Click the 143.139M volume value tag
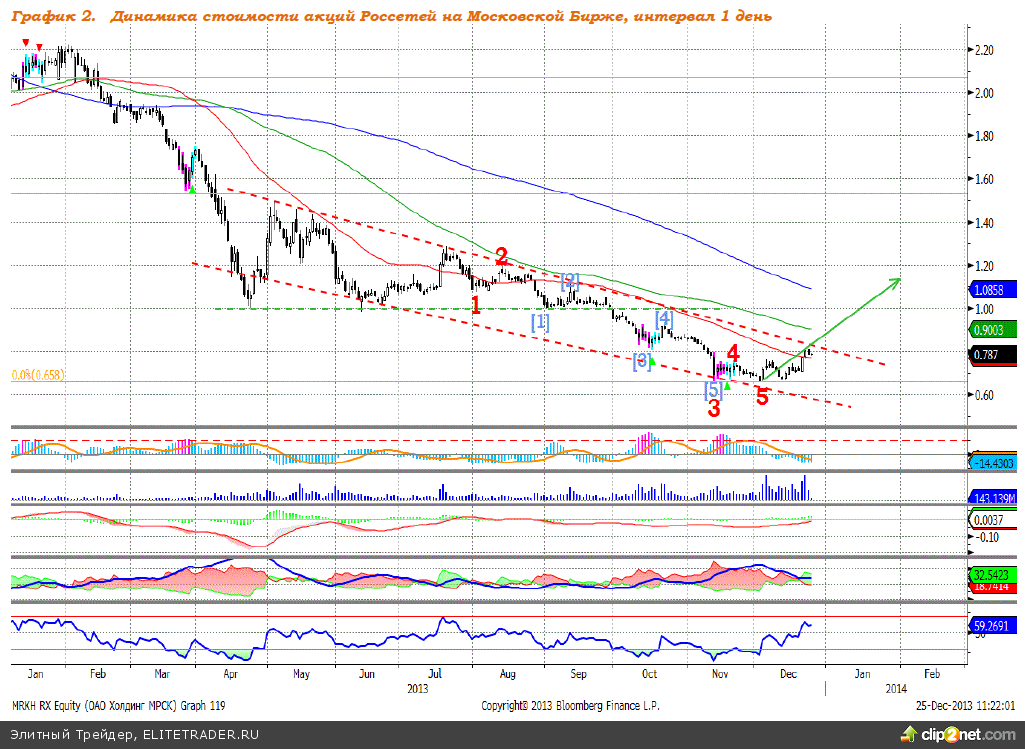The image size is (1025, 749). pos(992,497)
